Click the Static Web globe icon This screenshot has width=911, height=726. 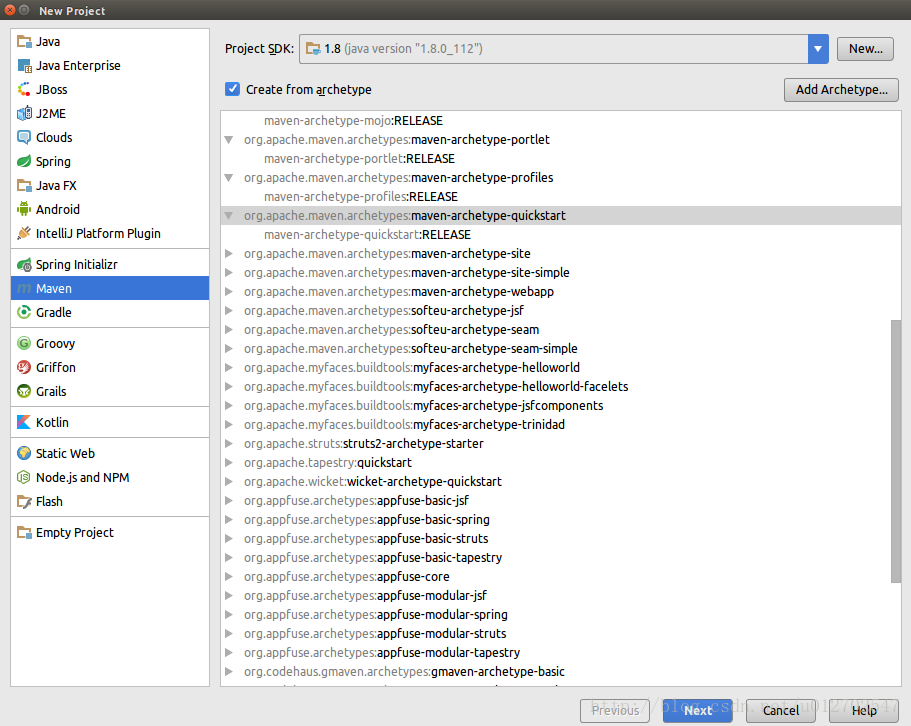point(24,454)
